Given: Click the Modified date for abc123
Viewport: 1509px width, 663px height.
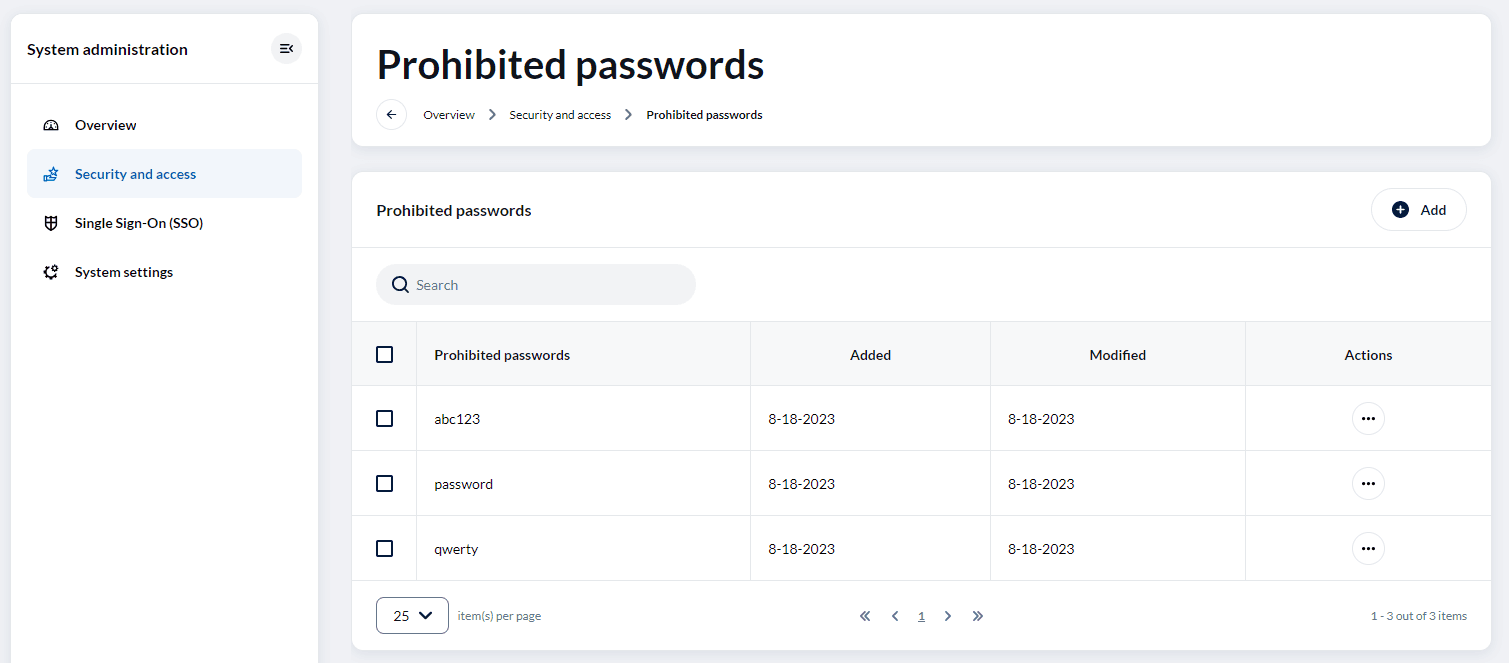Looking at the screenshot, I should point(1041,419).
